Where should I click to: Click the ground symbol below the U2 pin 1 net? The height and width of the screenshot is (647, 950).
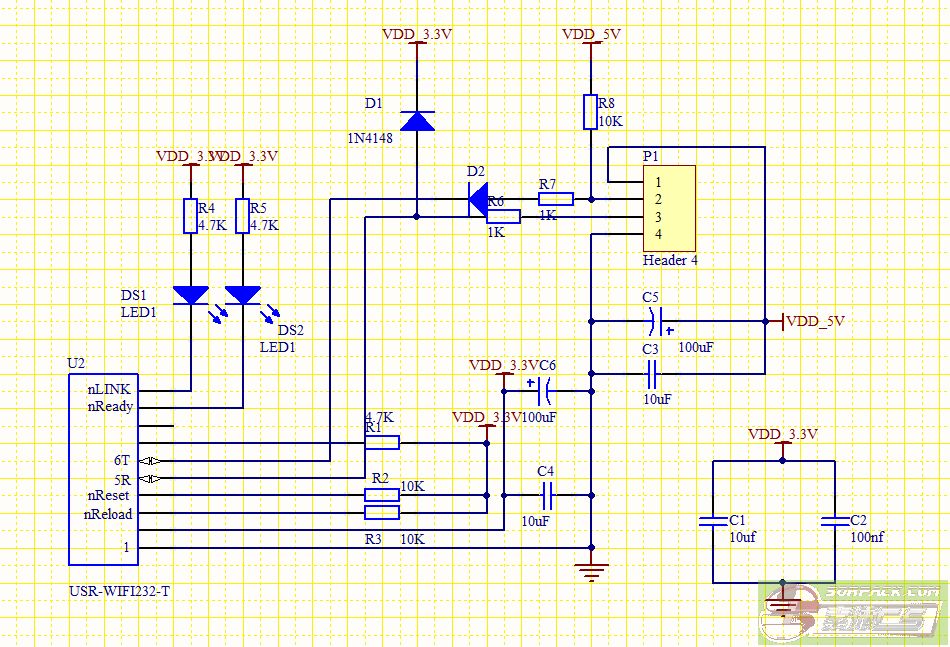(592, 571)
